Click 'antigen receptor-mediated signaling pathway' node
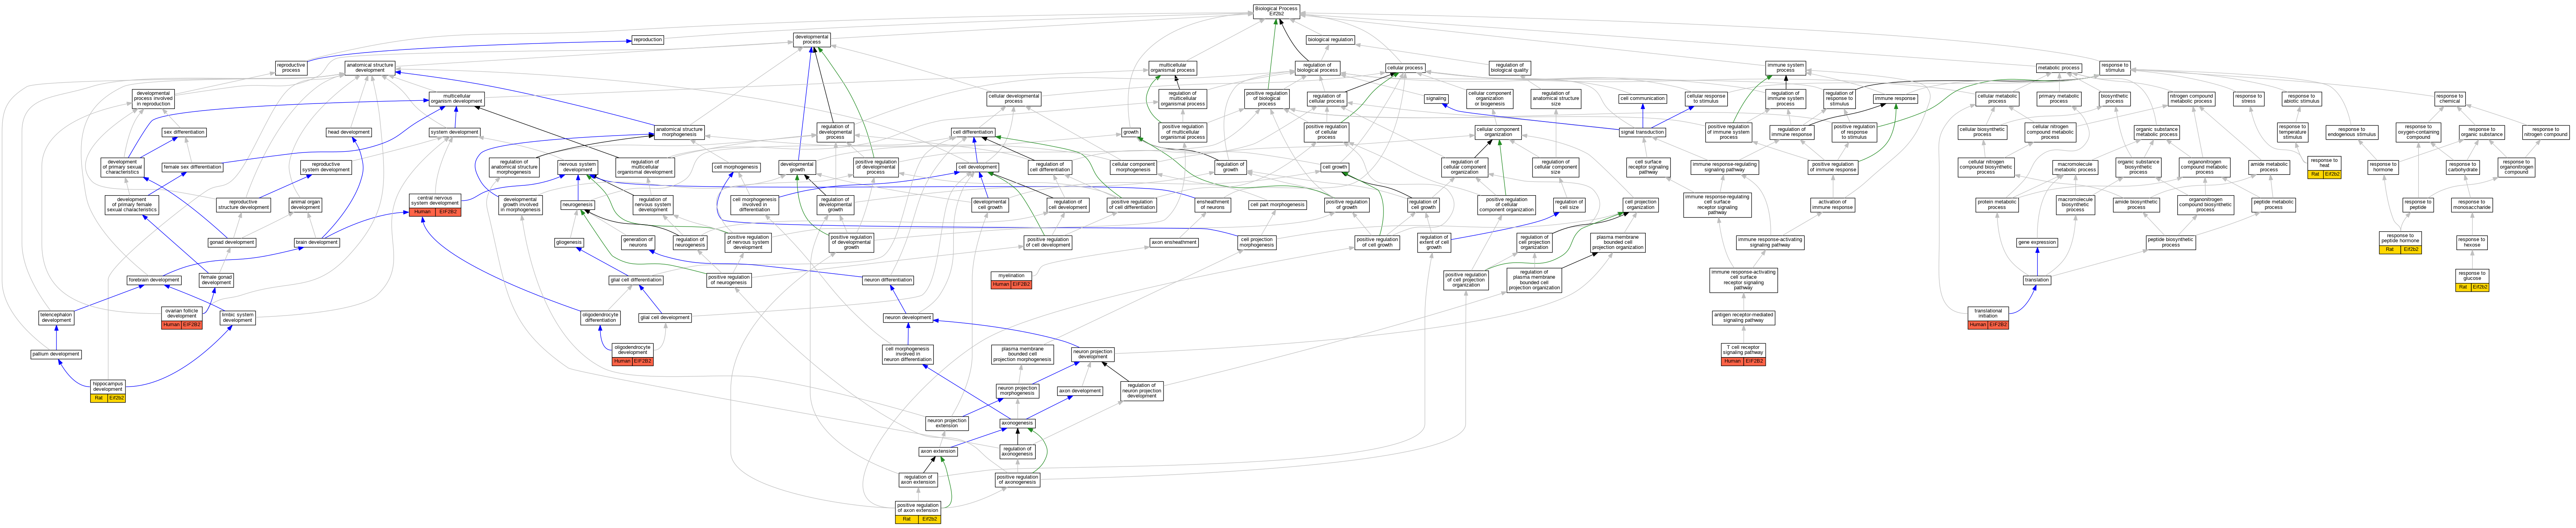 coord(1743,318)
